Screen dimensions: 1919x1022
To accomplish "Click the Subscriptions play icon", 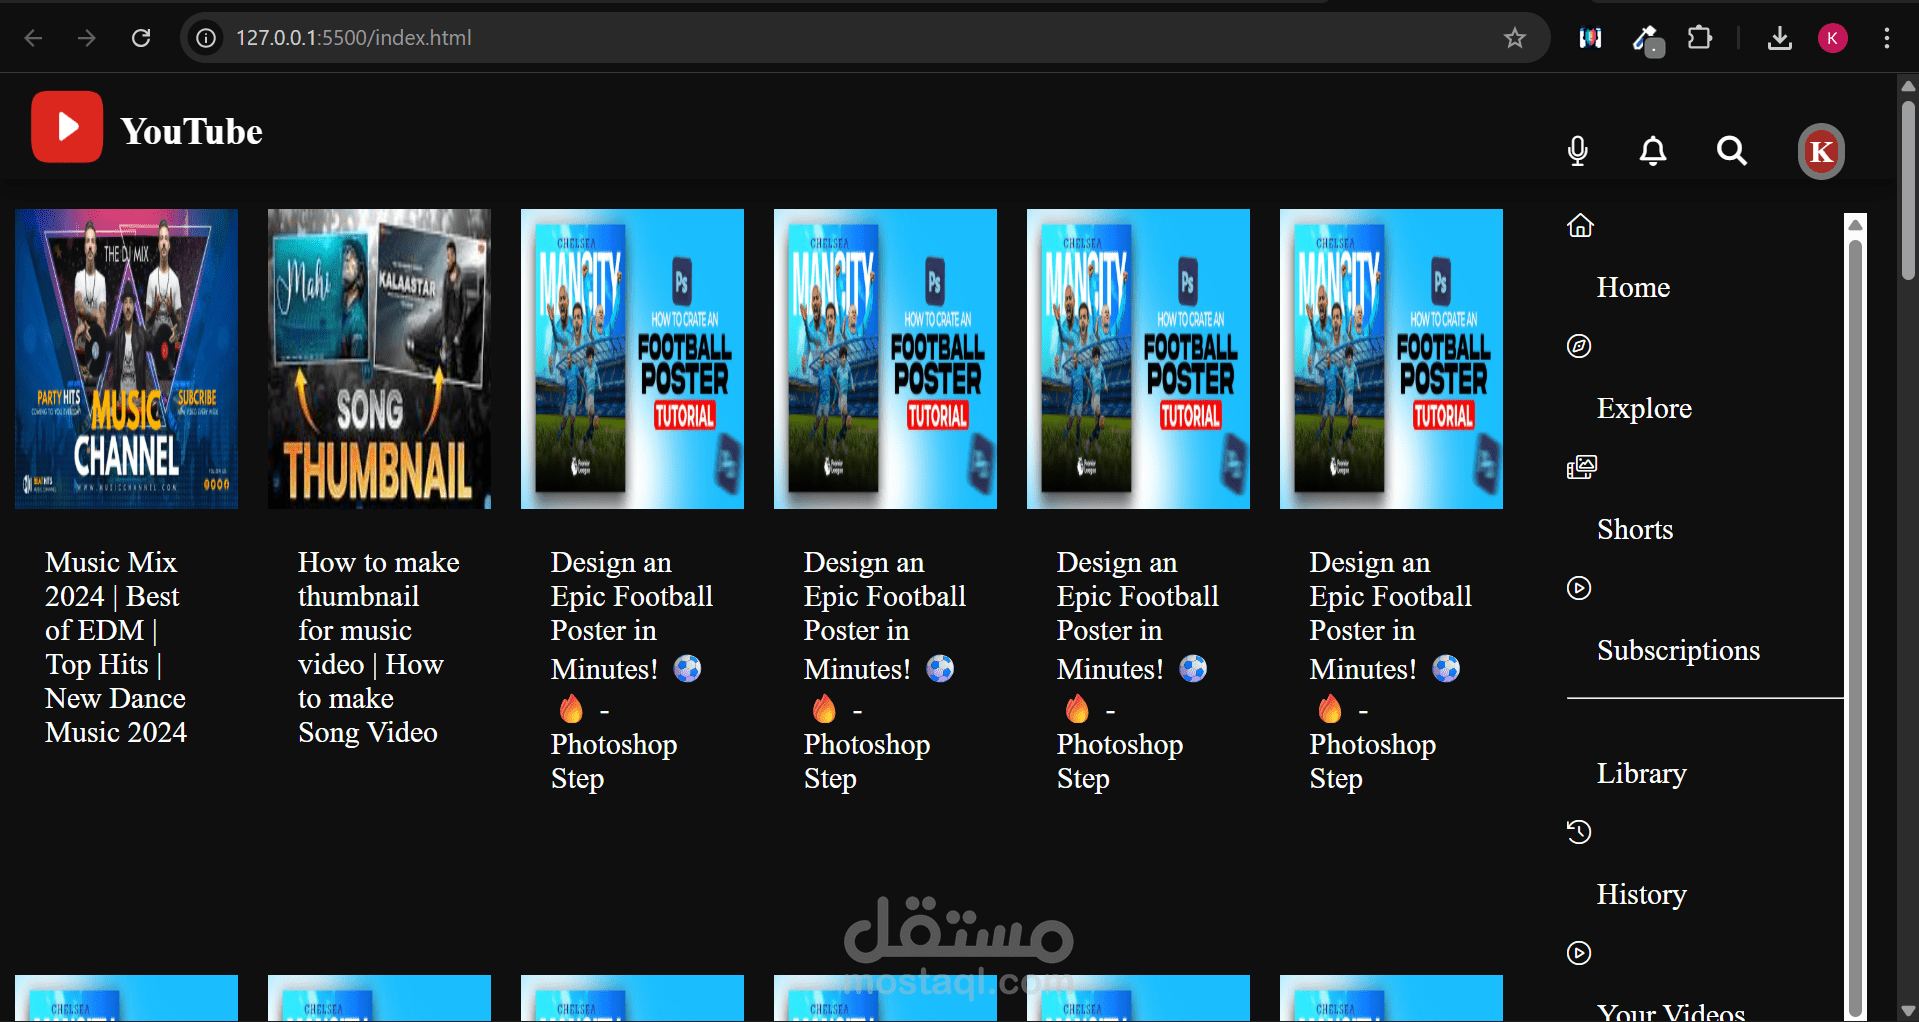I will click(x=1579, y=588).
